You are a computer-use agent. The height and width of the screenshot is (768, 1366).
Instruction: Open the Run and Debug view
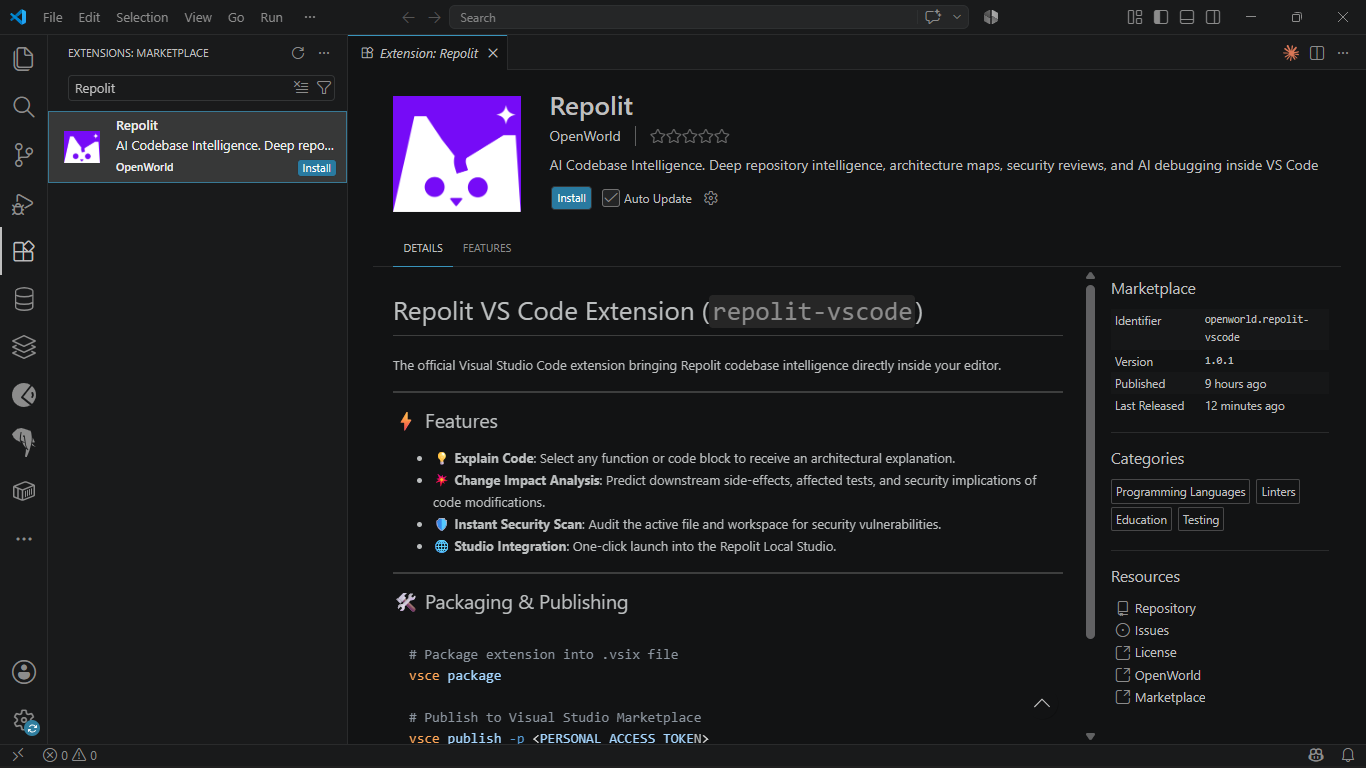point(23,203)
